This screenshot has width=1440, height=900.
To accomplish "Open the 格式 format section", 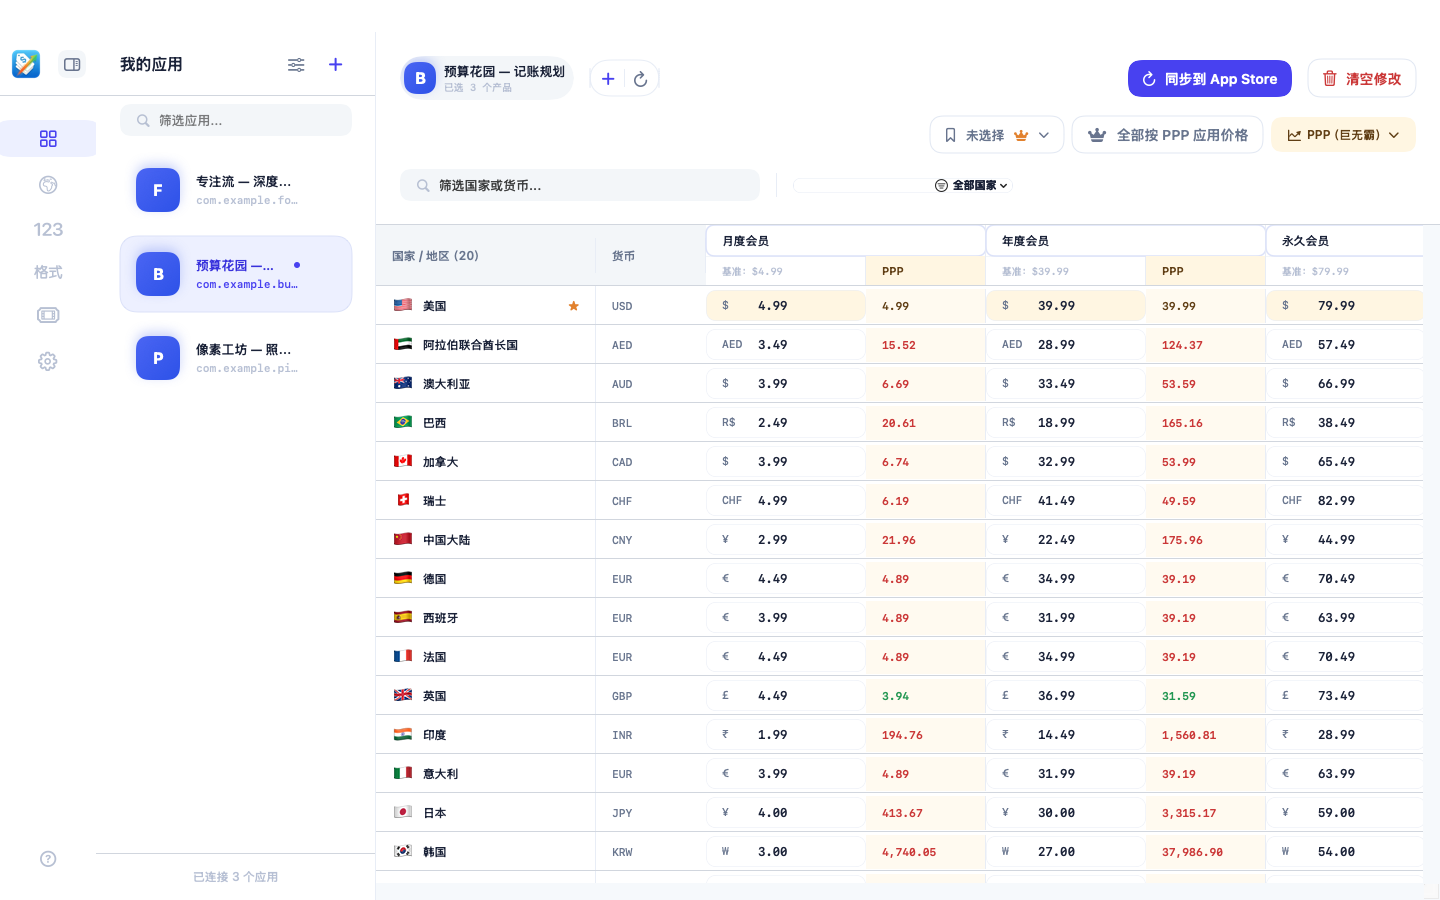I will [x=48, y=272].
